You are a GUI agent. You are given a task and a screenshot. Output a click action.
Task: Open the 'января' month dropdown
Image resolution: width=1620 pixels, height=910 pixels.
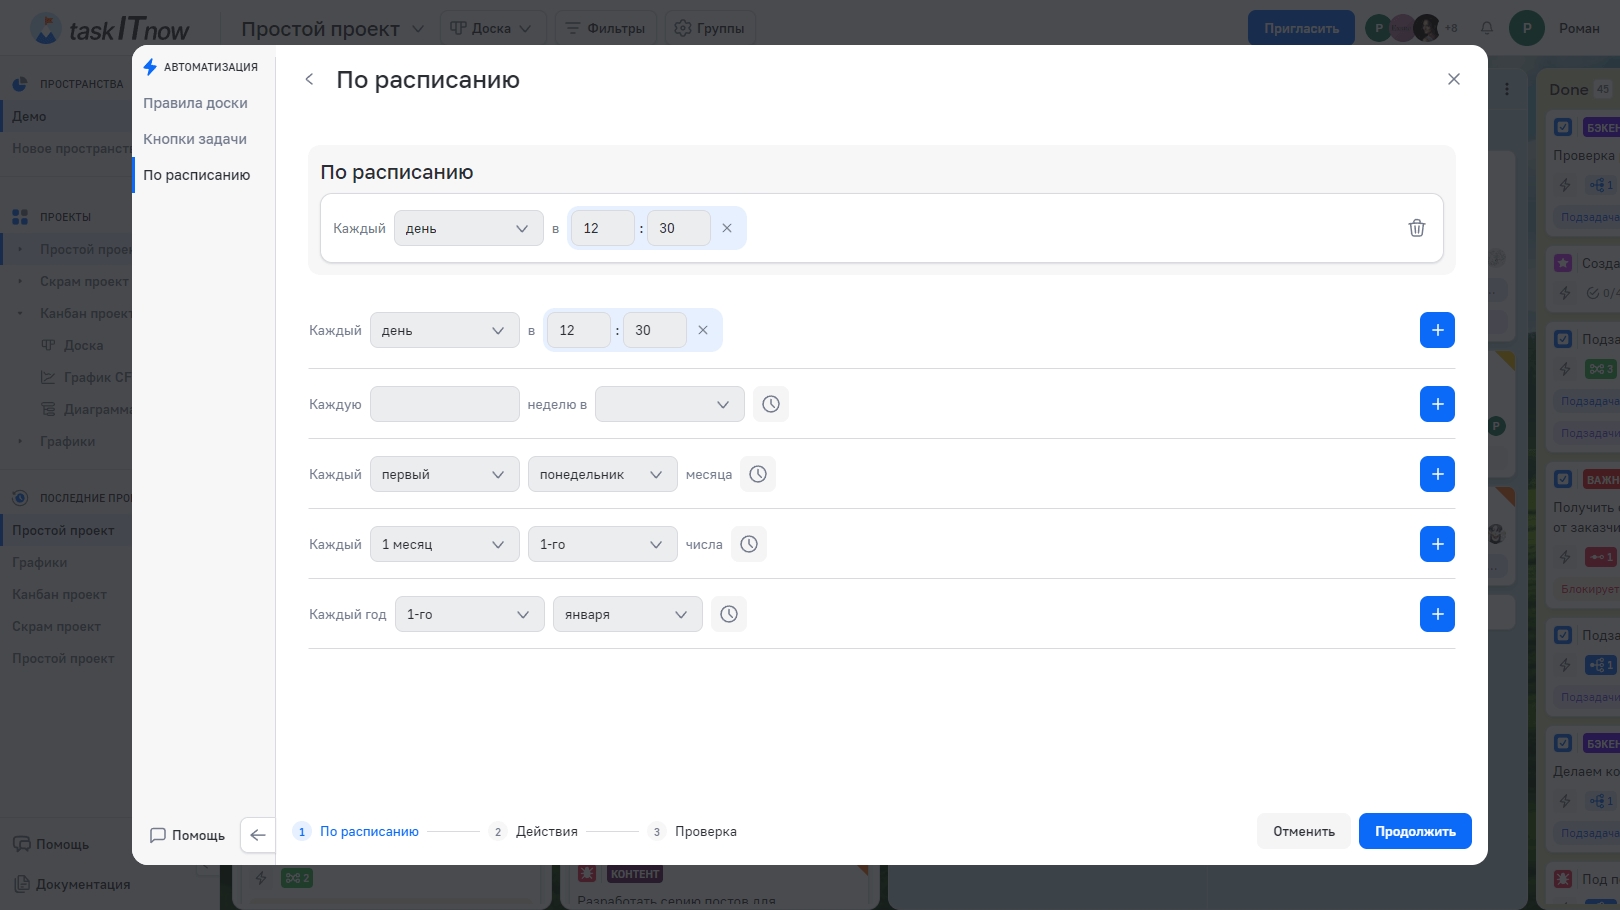click(627, 614)
